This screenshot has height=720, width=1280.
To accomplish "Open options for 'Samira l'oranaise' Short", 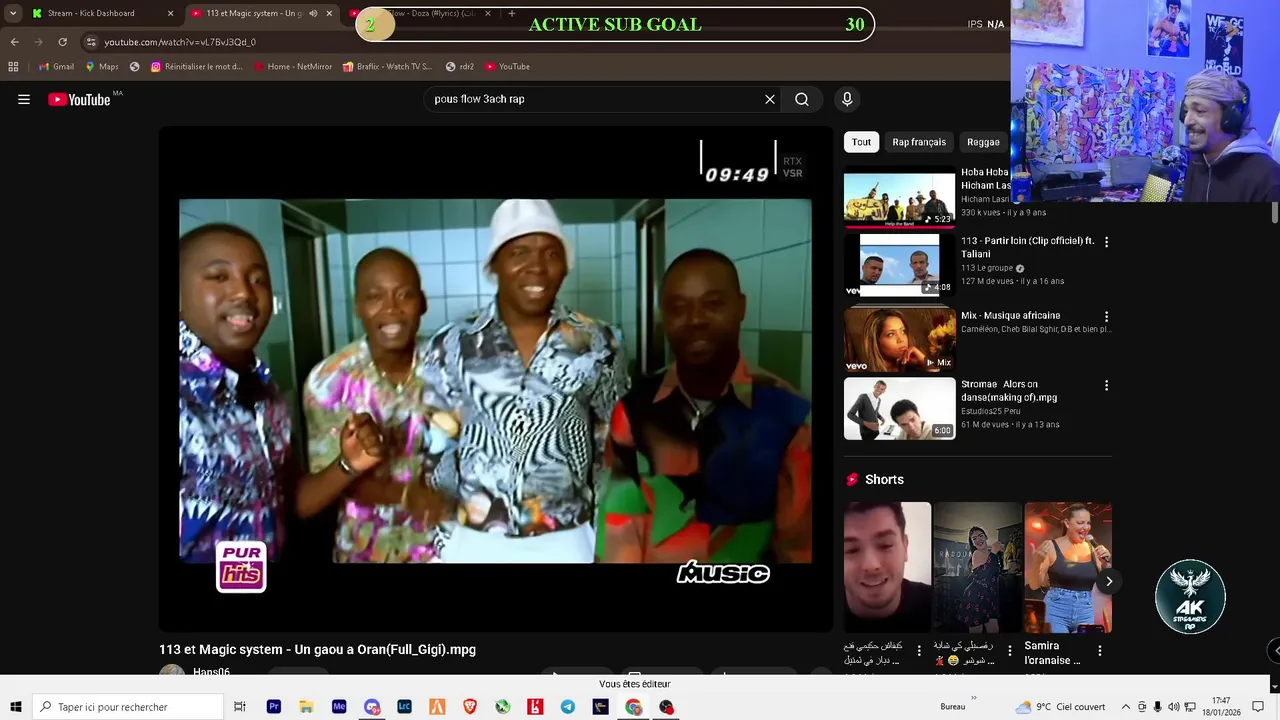I will pyautogui.click(x=1100, y=651).
